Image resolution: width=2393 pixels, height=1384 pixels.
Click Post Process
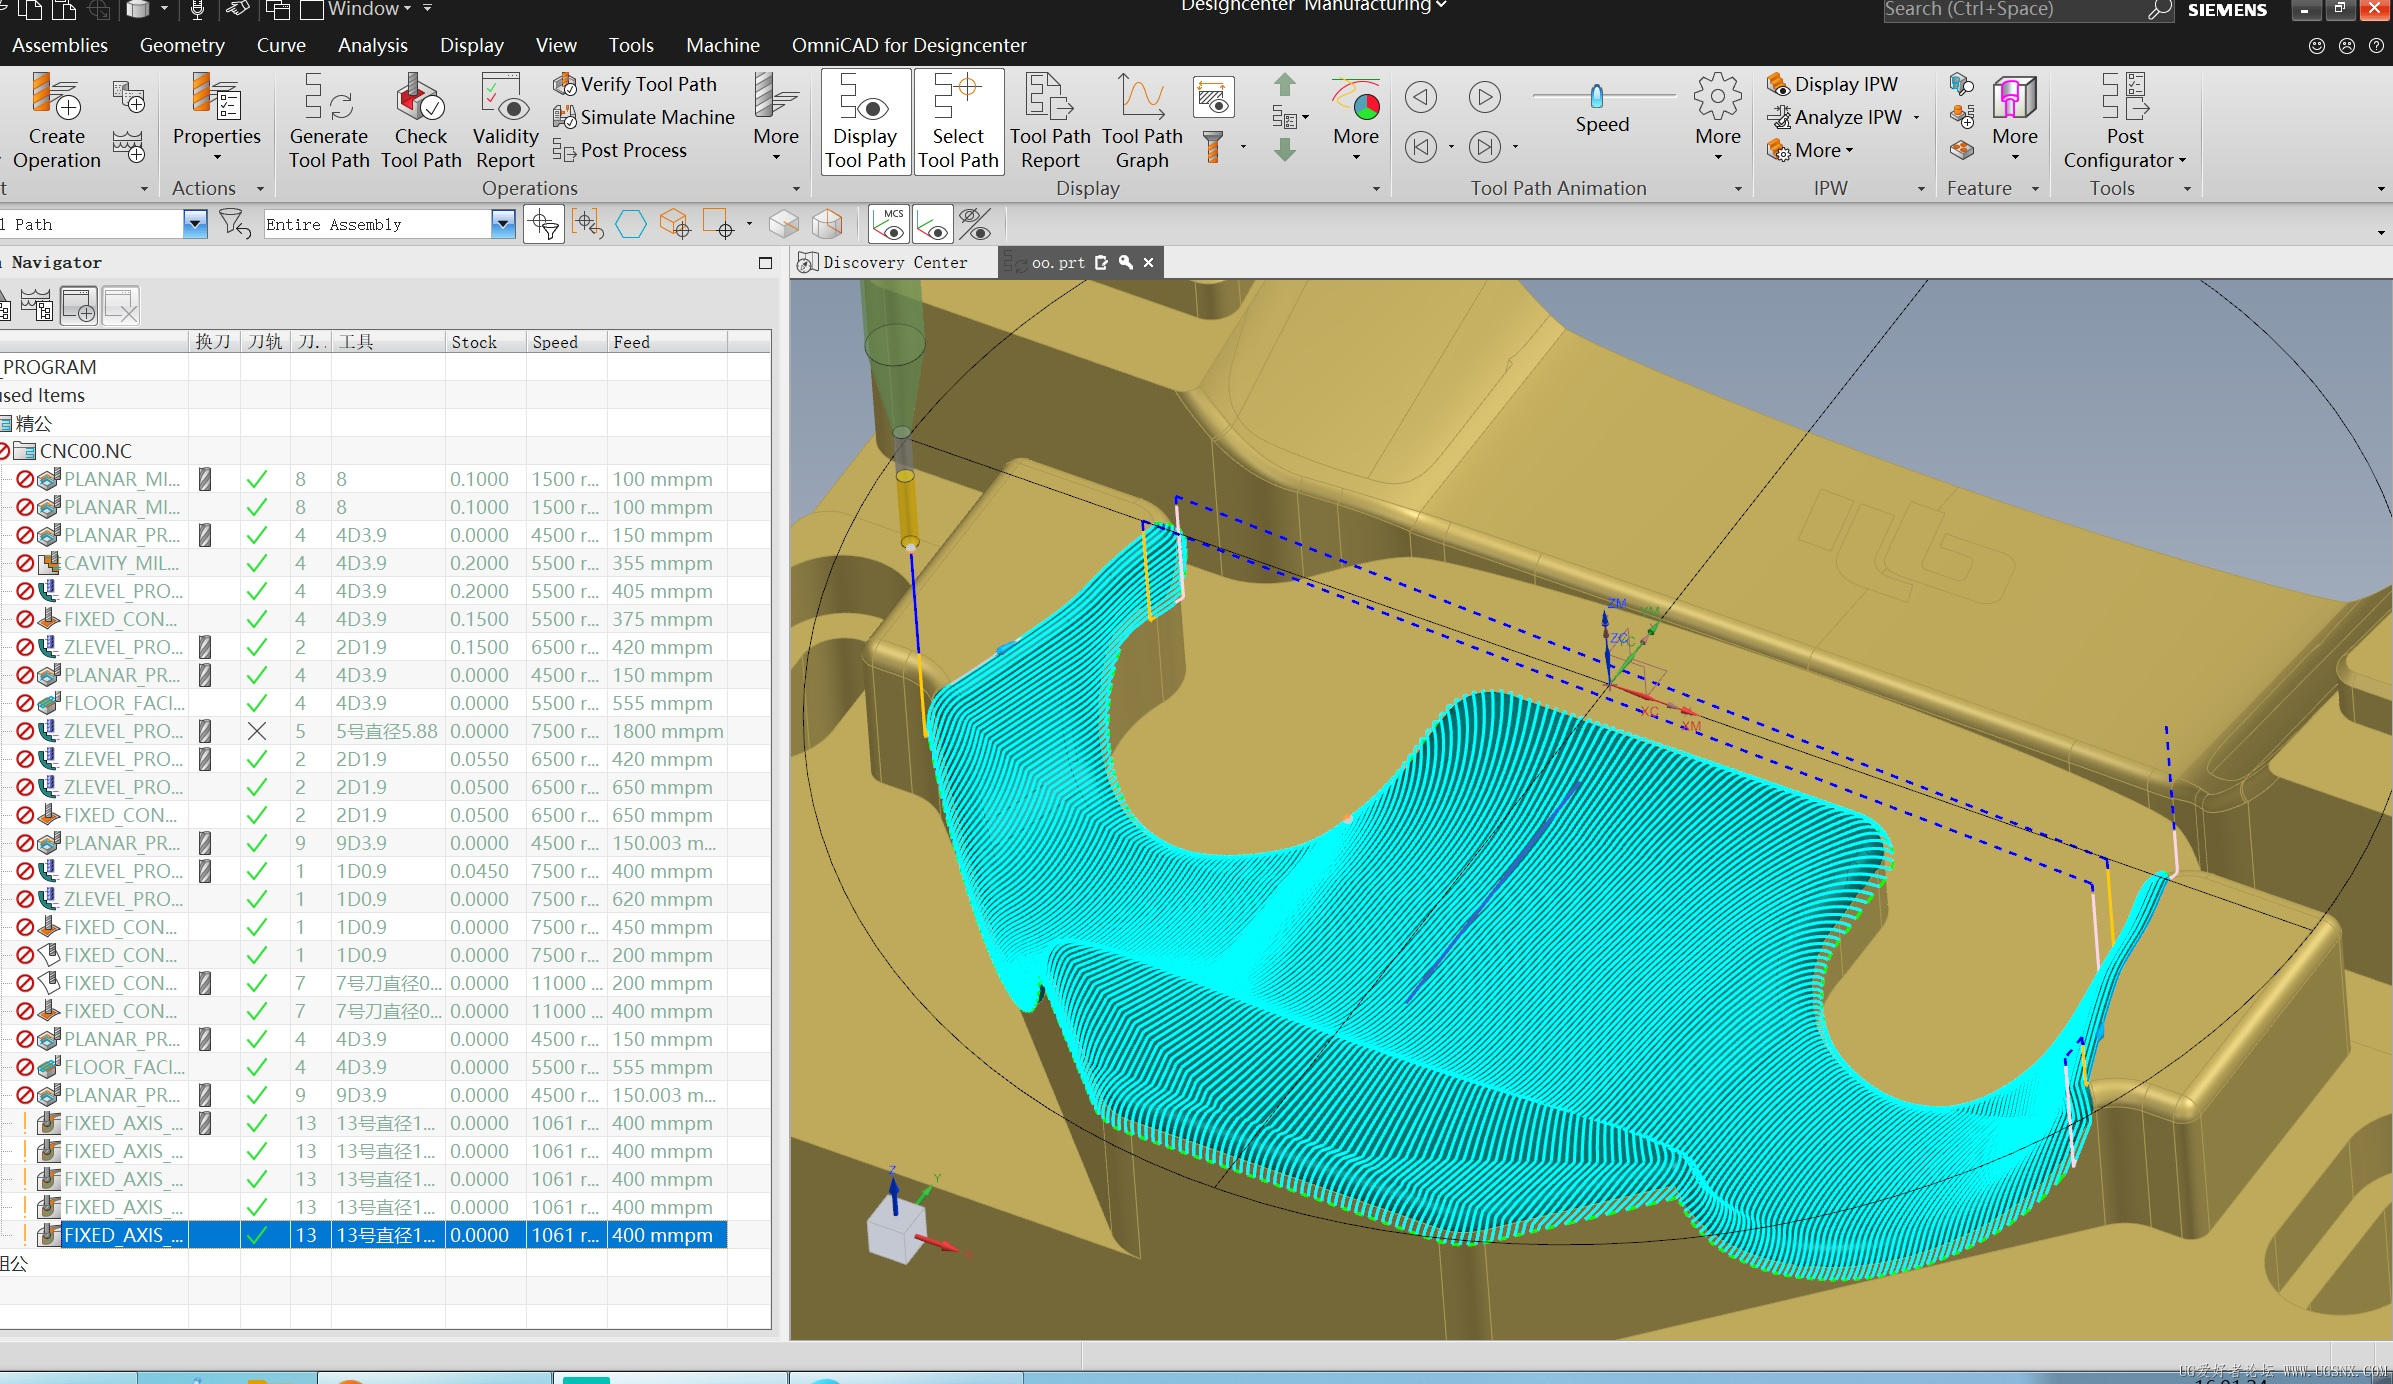620,150
